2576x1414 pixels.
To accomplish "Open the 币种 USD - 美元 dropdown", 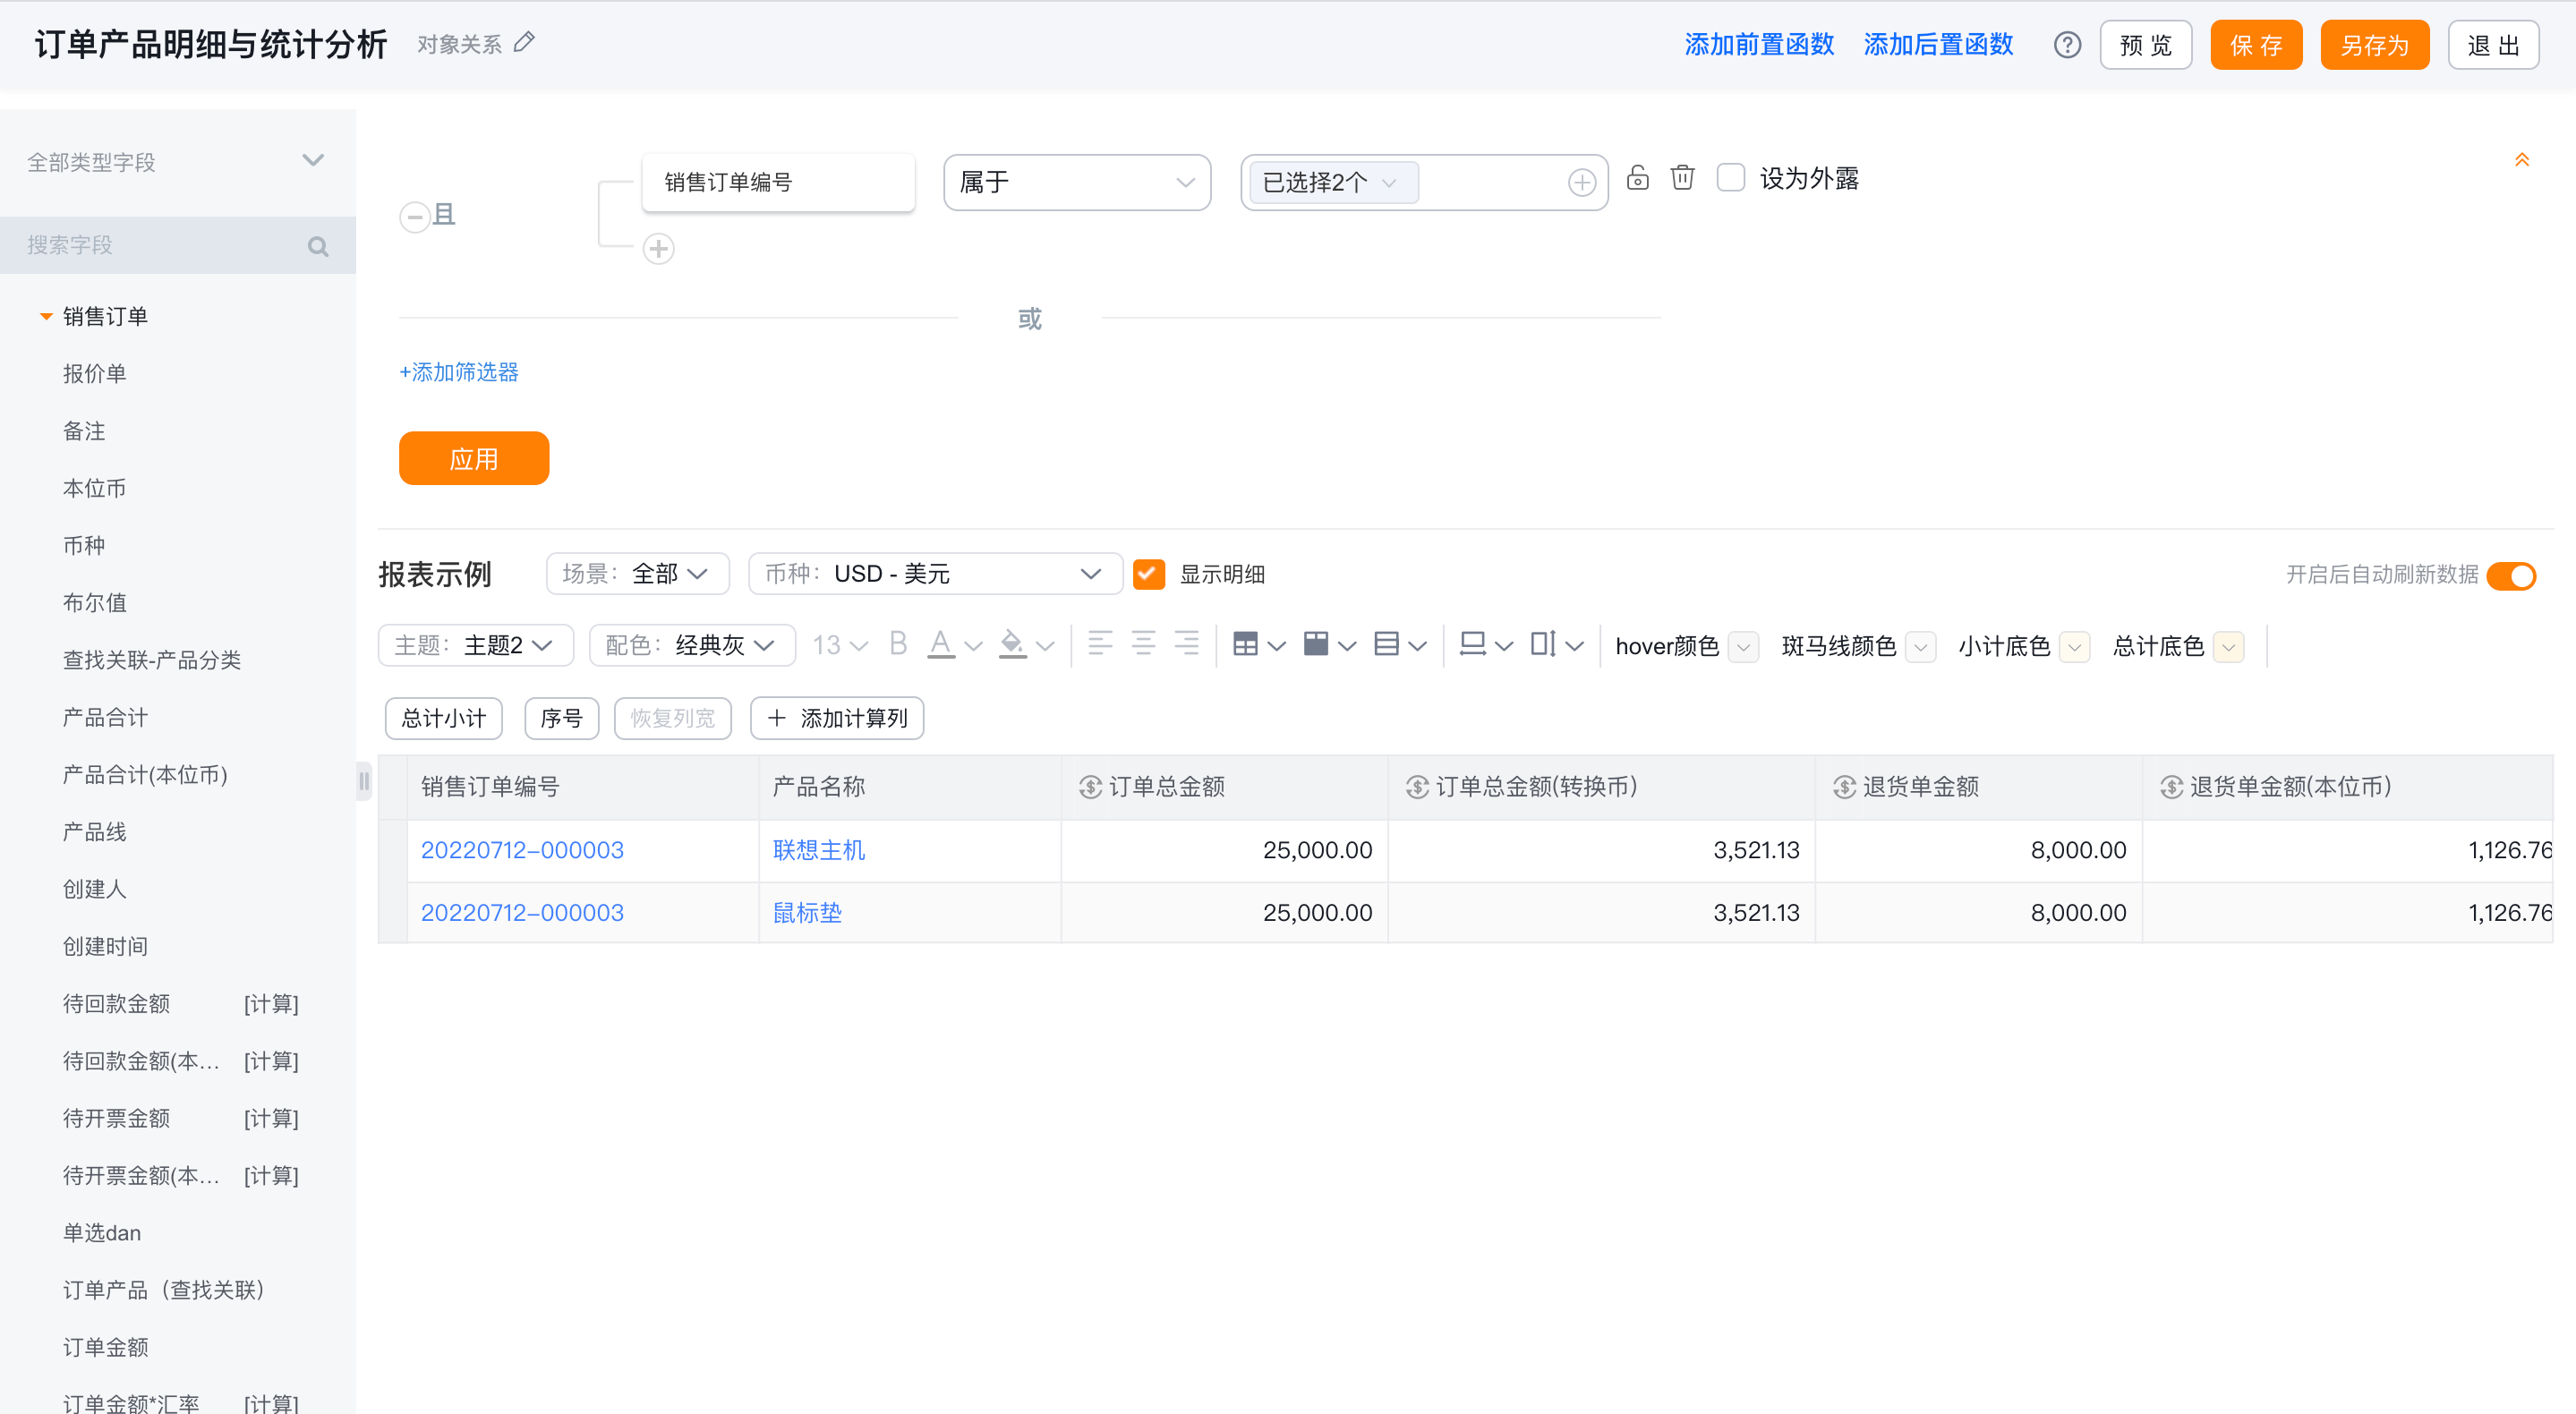I will coord(934,574).
